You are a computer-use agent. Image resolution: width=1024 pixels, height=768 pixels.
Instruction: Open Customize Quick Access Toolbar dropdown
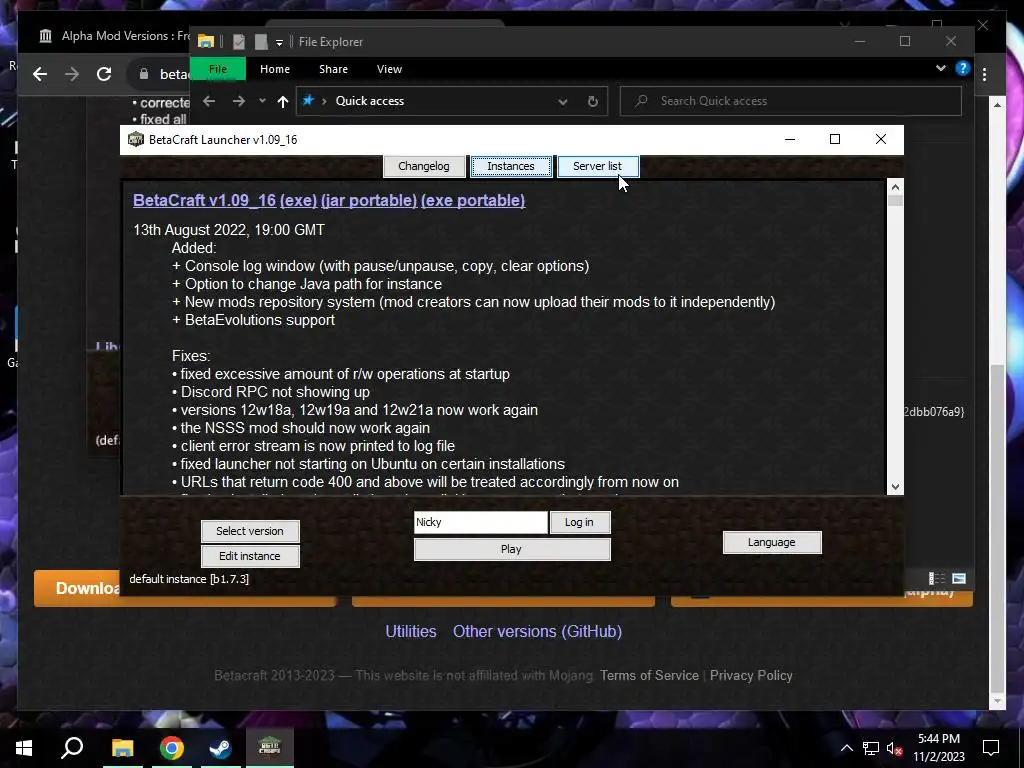279,42
